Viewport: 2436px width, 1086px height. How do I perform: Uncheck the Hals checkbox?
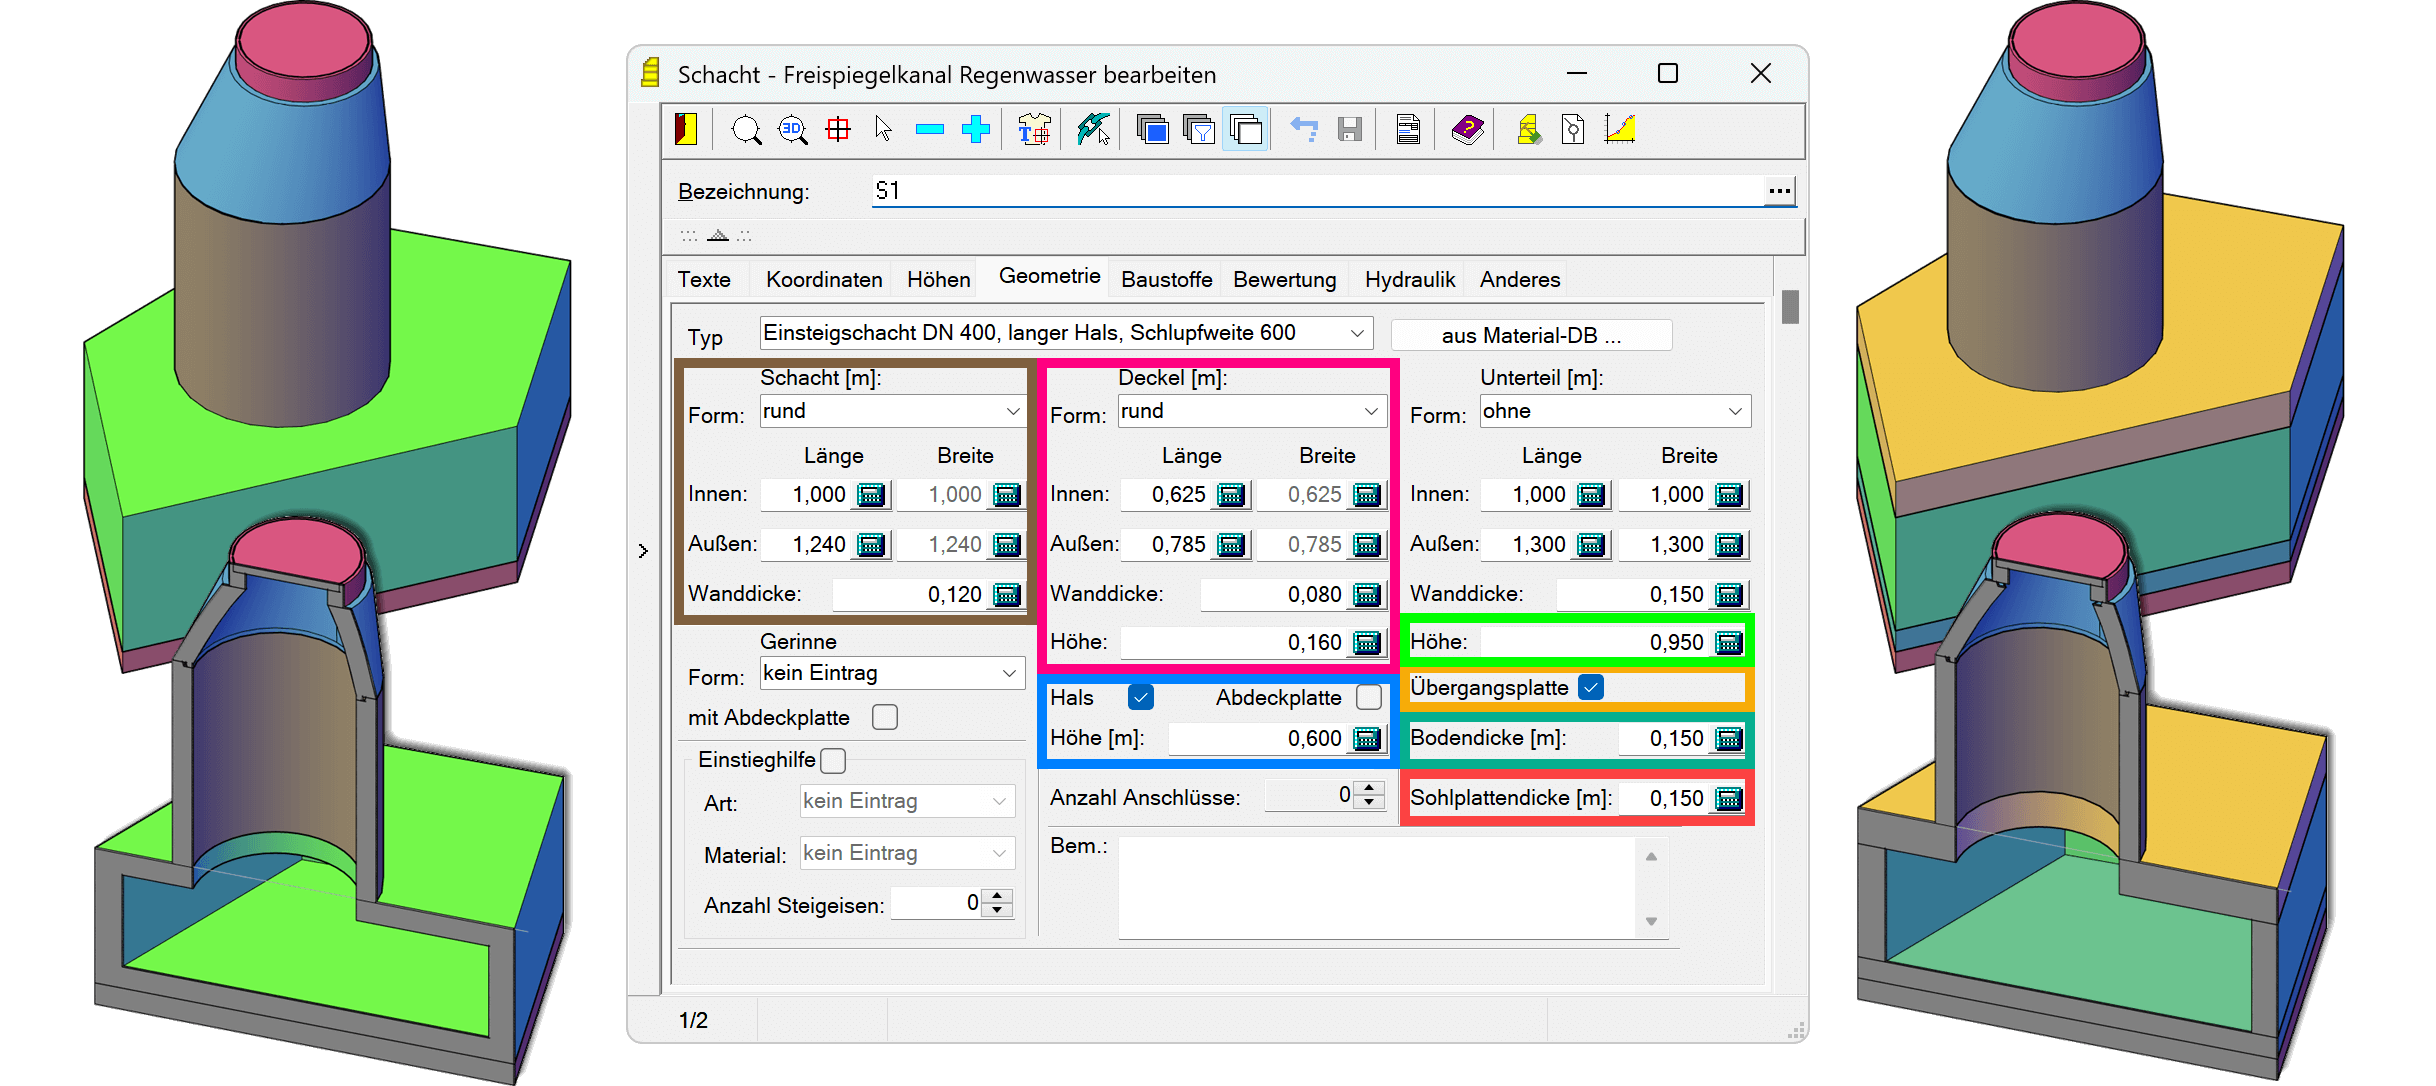[x=1140, y=697]
